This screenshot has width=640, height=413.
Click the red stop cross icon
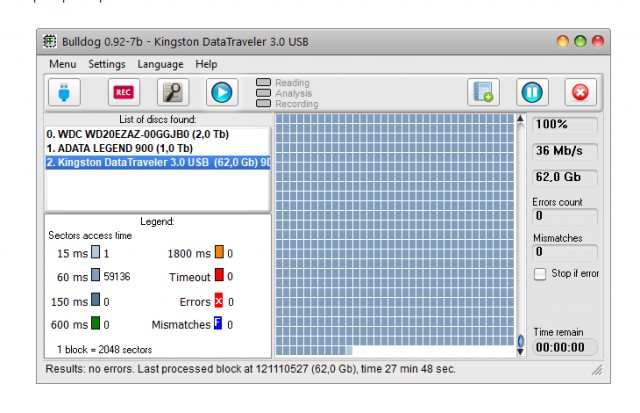coord(580,92)
